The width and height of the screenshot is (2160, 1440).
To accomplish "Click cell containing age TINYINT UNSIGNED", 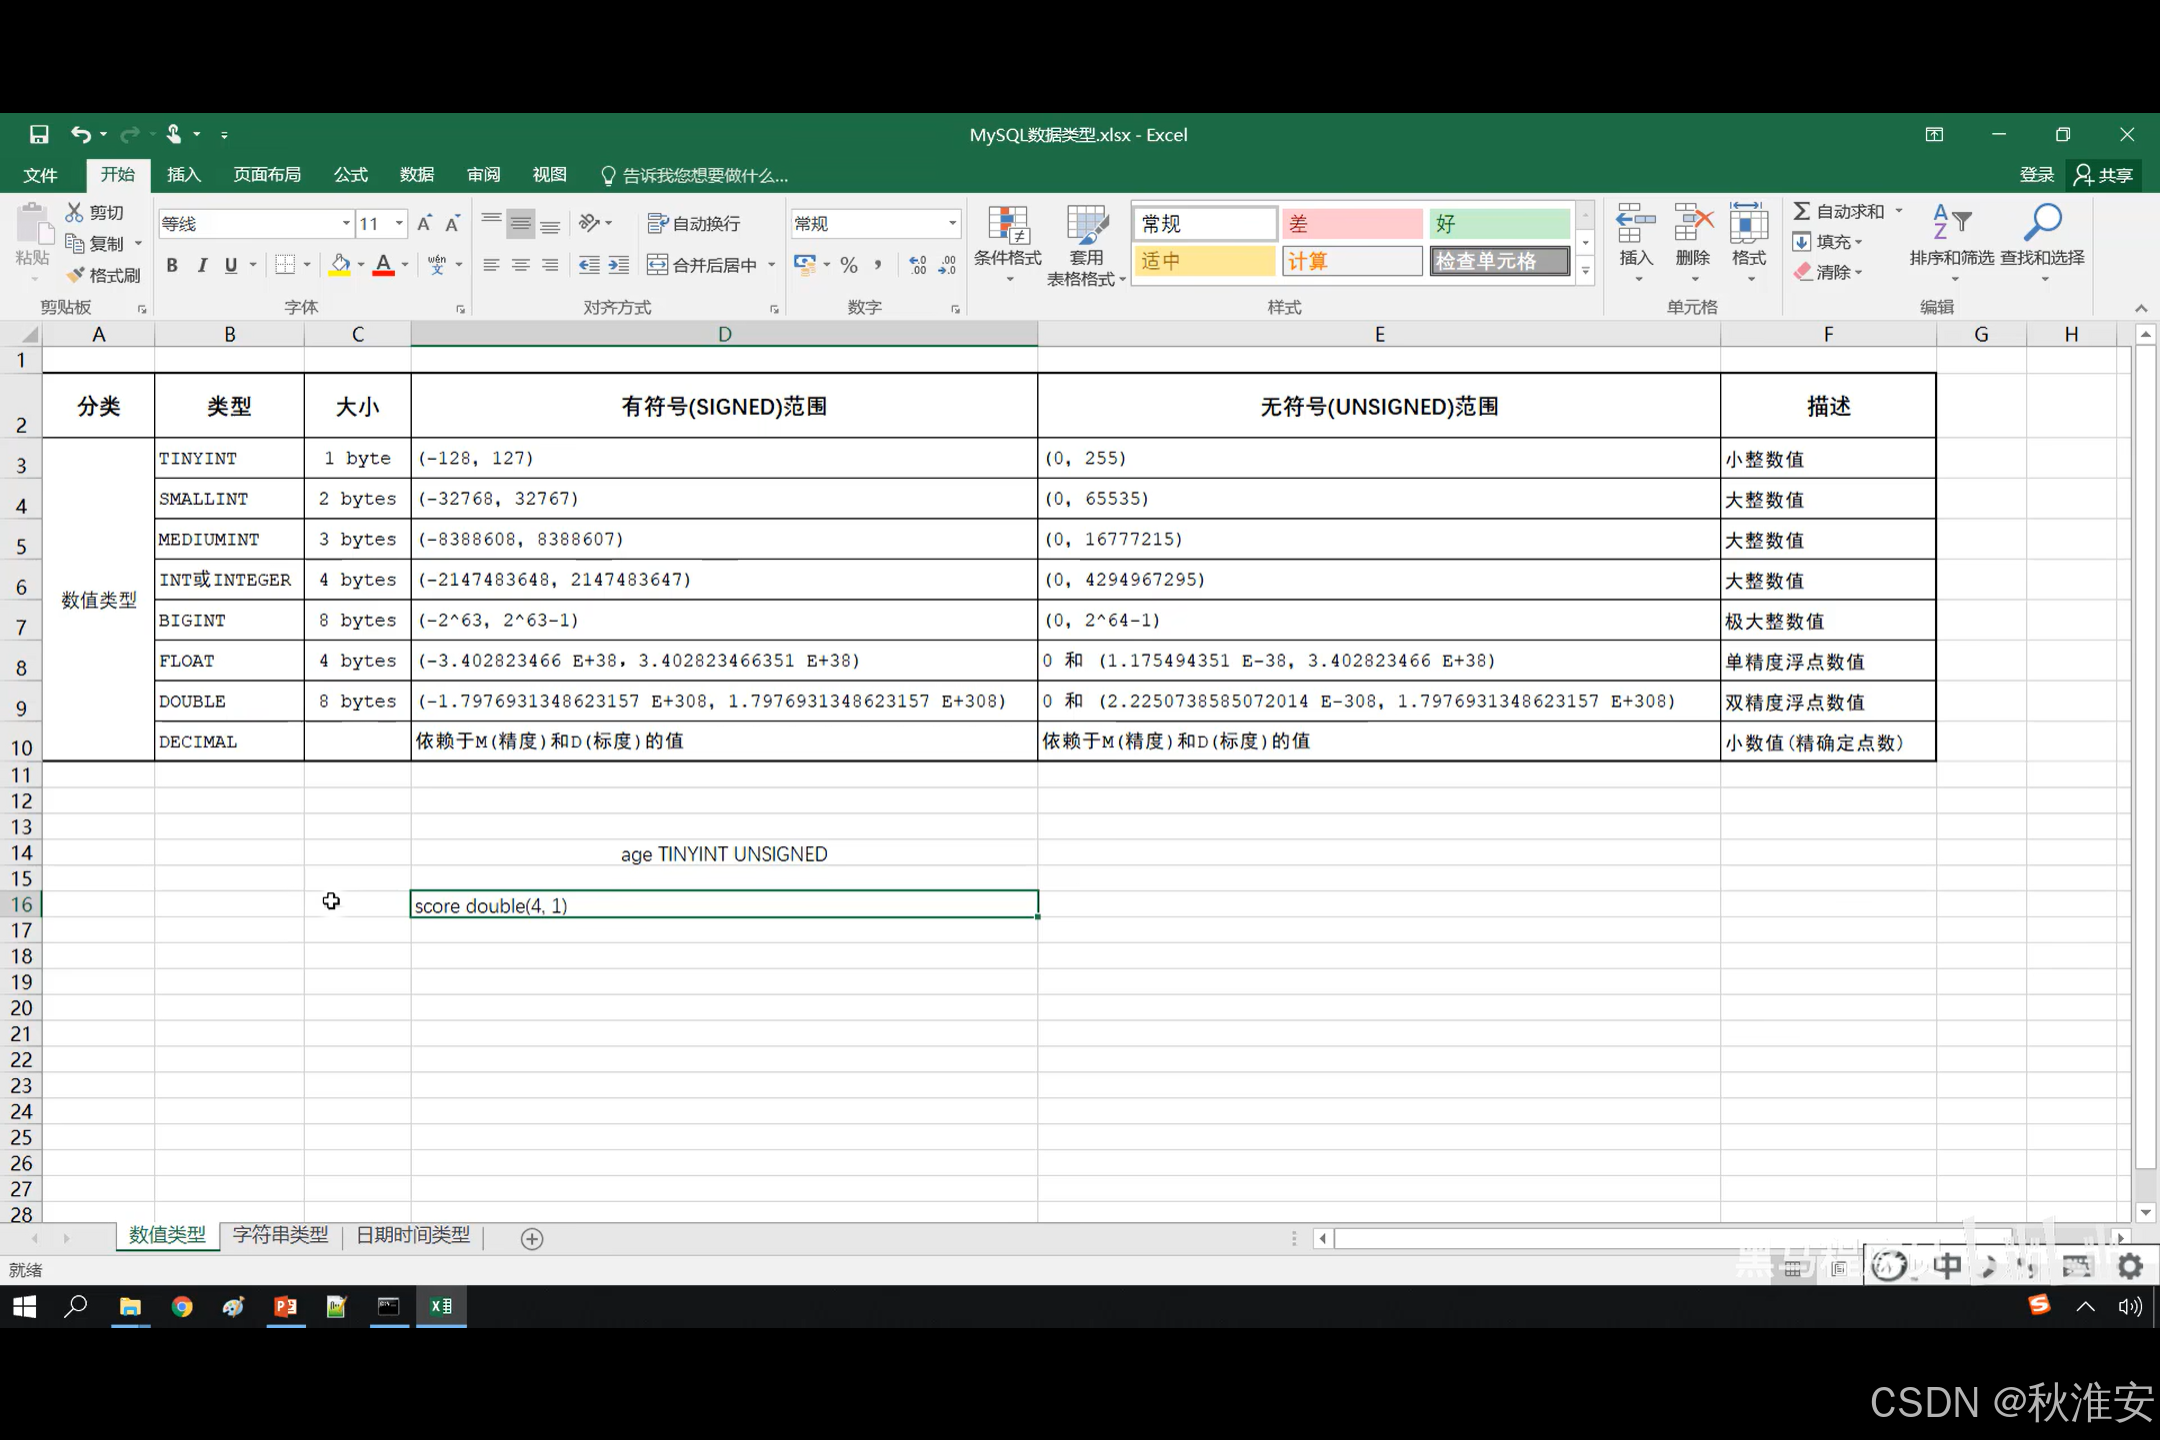I will (x=724, y=854).
